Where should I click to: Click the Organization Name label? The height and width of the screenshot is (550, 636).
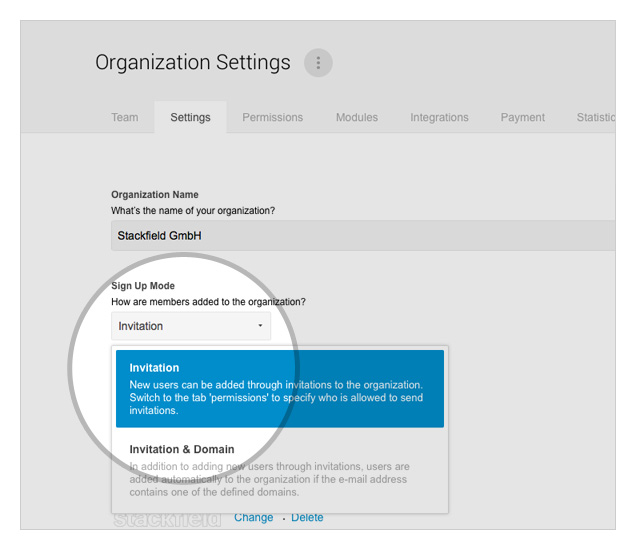(x=155, y=194)
